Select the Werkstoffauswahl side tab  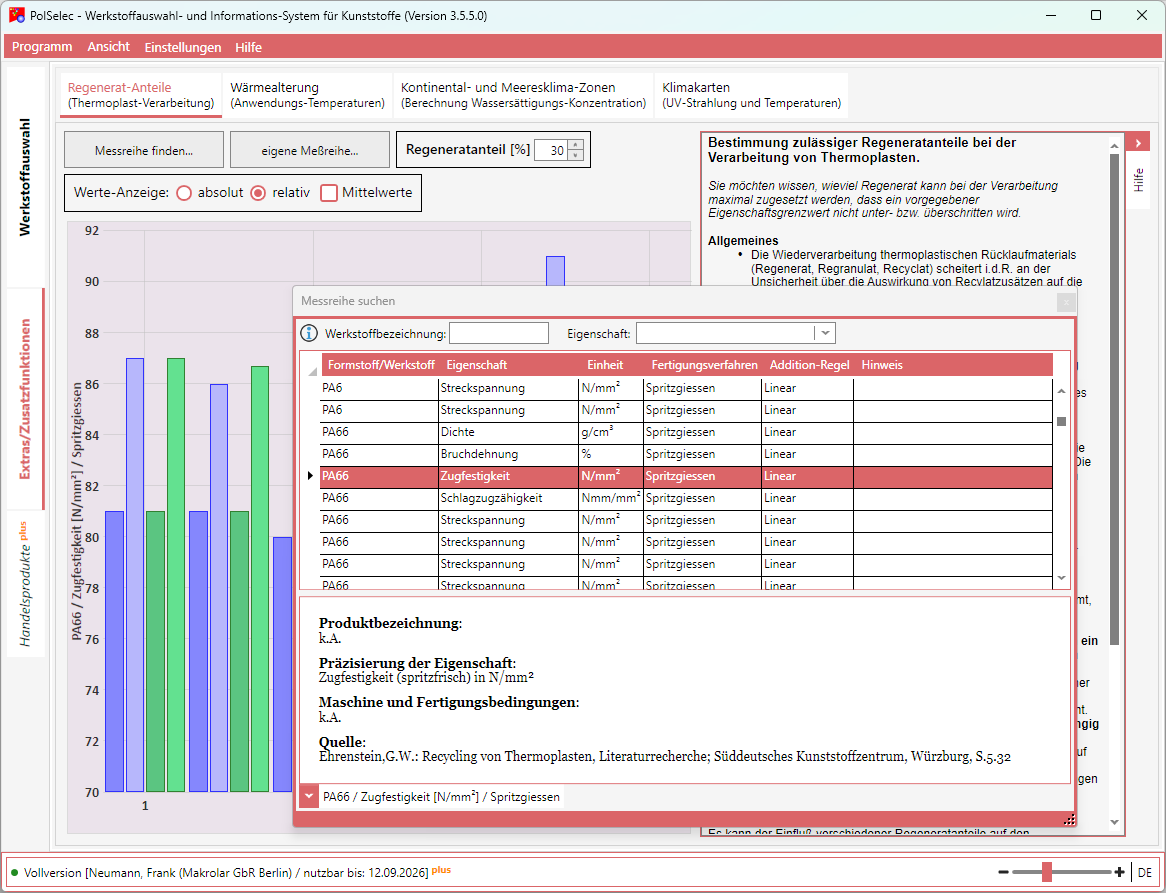[x=25, y=177]
